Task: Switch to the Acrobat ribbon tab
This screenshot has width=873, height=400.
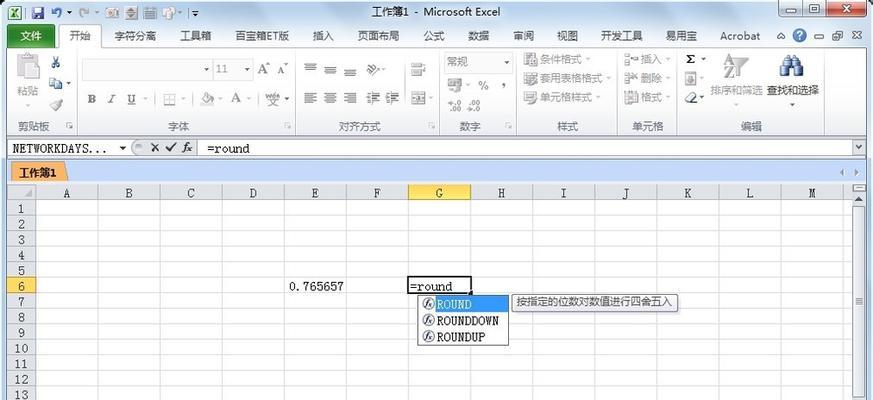Action: tap(739, 36)
